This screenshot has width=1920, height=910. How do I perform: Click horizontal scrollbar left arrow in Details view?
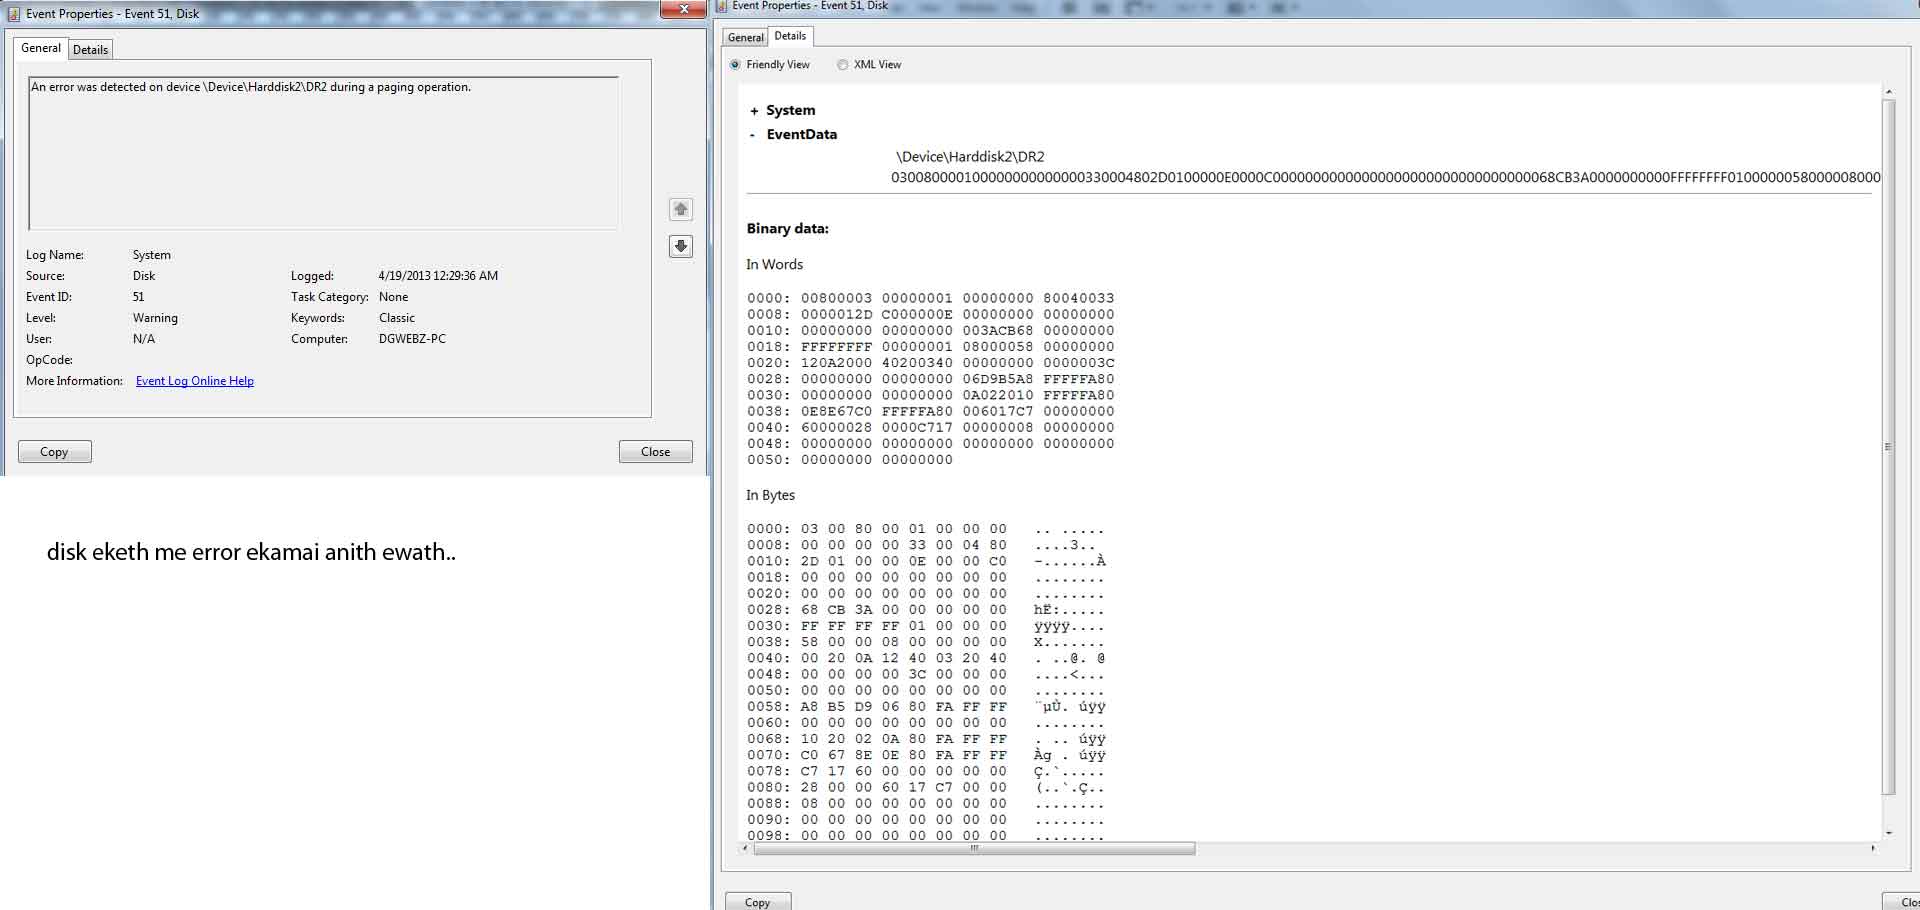pyautogui.click(x=745, y=848)
